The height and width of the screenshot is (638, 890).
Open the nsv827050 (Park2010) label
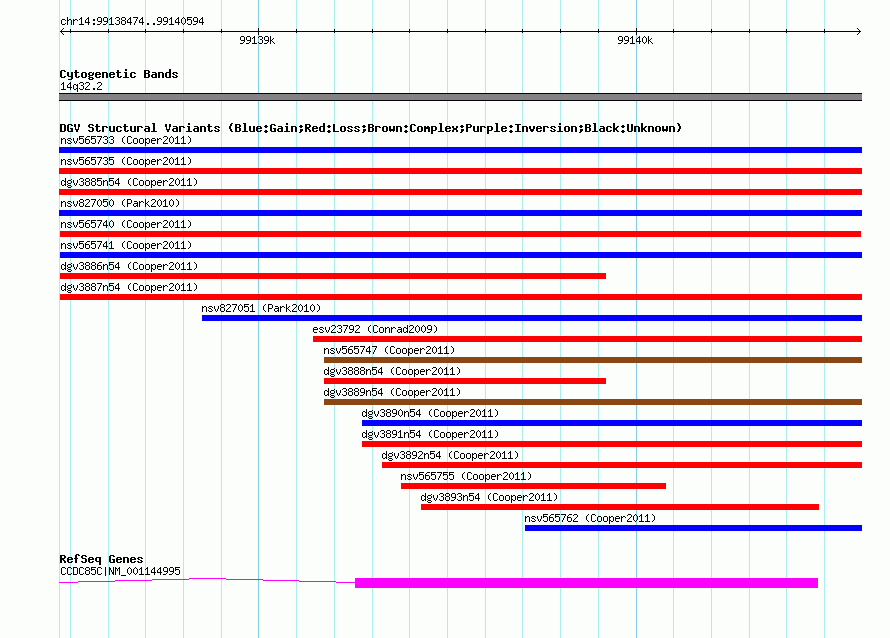pos(120,203)
